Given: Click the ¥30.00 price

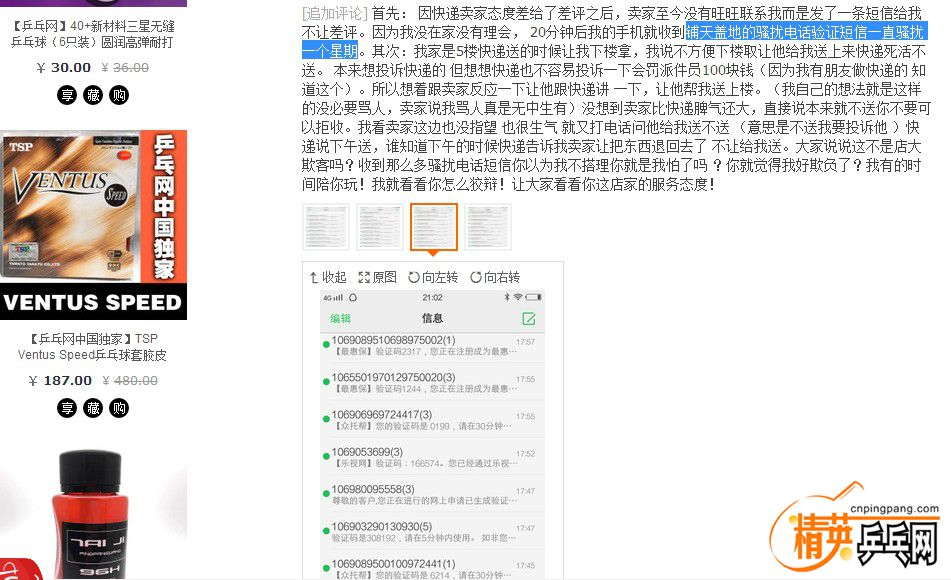Looking at the screenshot, I should point(64,67).
